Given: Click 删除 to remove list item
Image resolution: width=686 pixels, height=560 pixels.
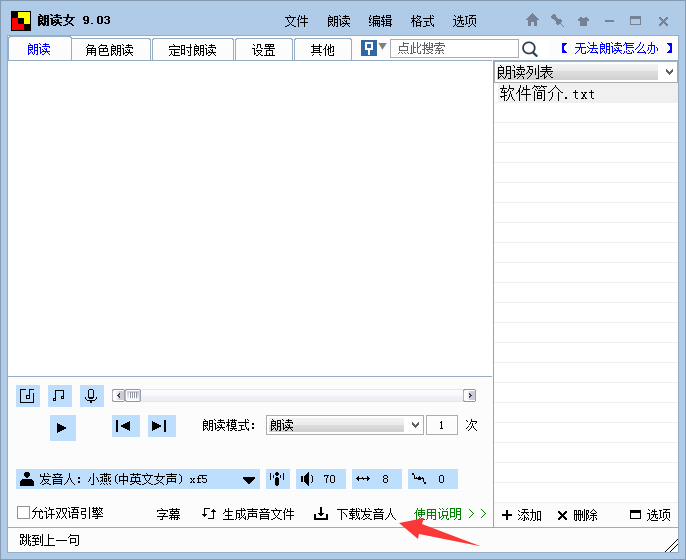Looking at the screenshot, I should (578, 515).
